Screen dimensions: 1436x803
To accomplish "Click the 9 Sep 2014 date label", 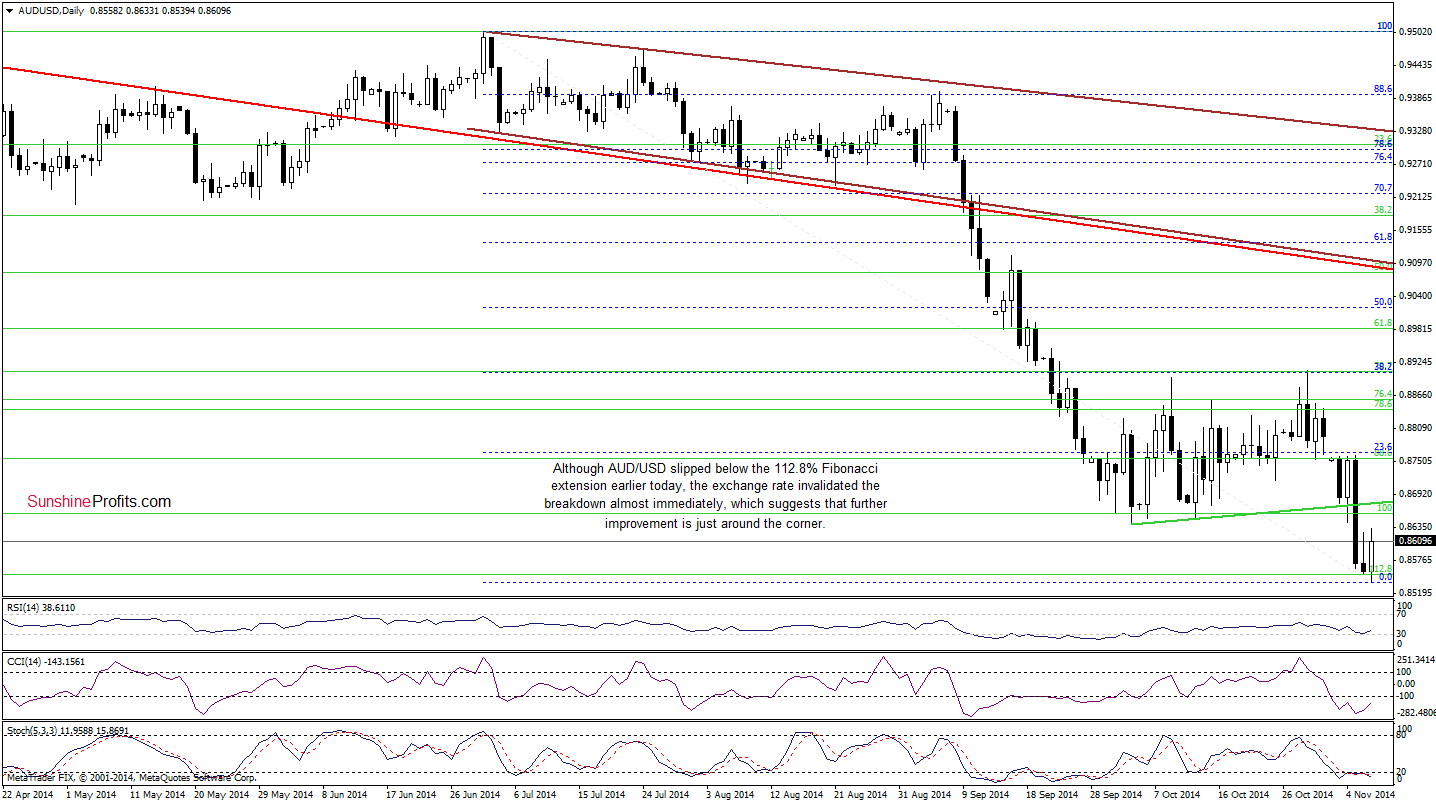I will (x=986, y=794).
